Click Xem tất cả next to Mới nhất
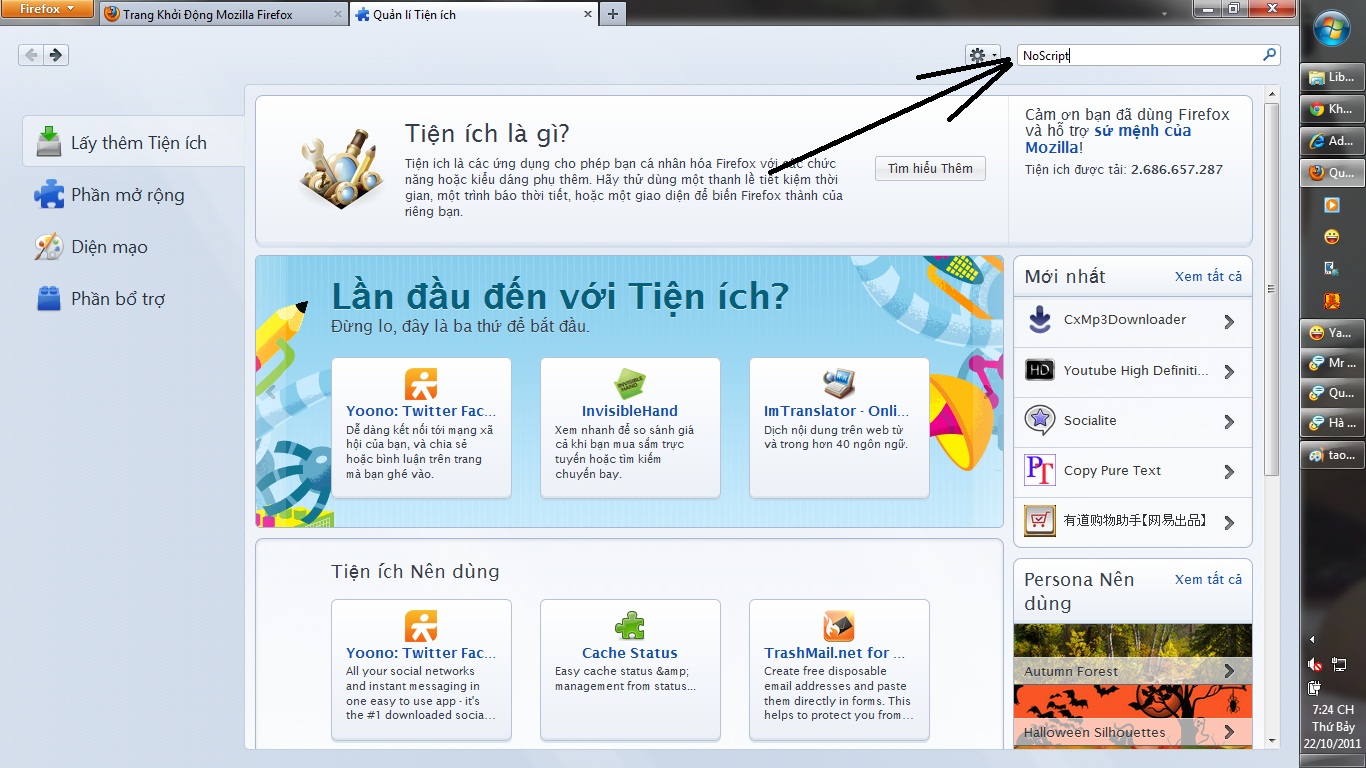 coord(1208,277)
